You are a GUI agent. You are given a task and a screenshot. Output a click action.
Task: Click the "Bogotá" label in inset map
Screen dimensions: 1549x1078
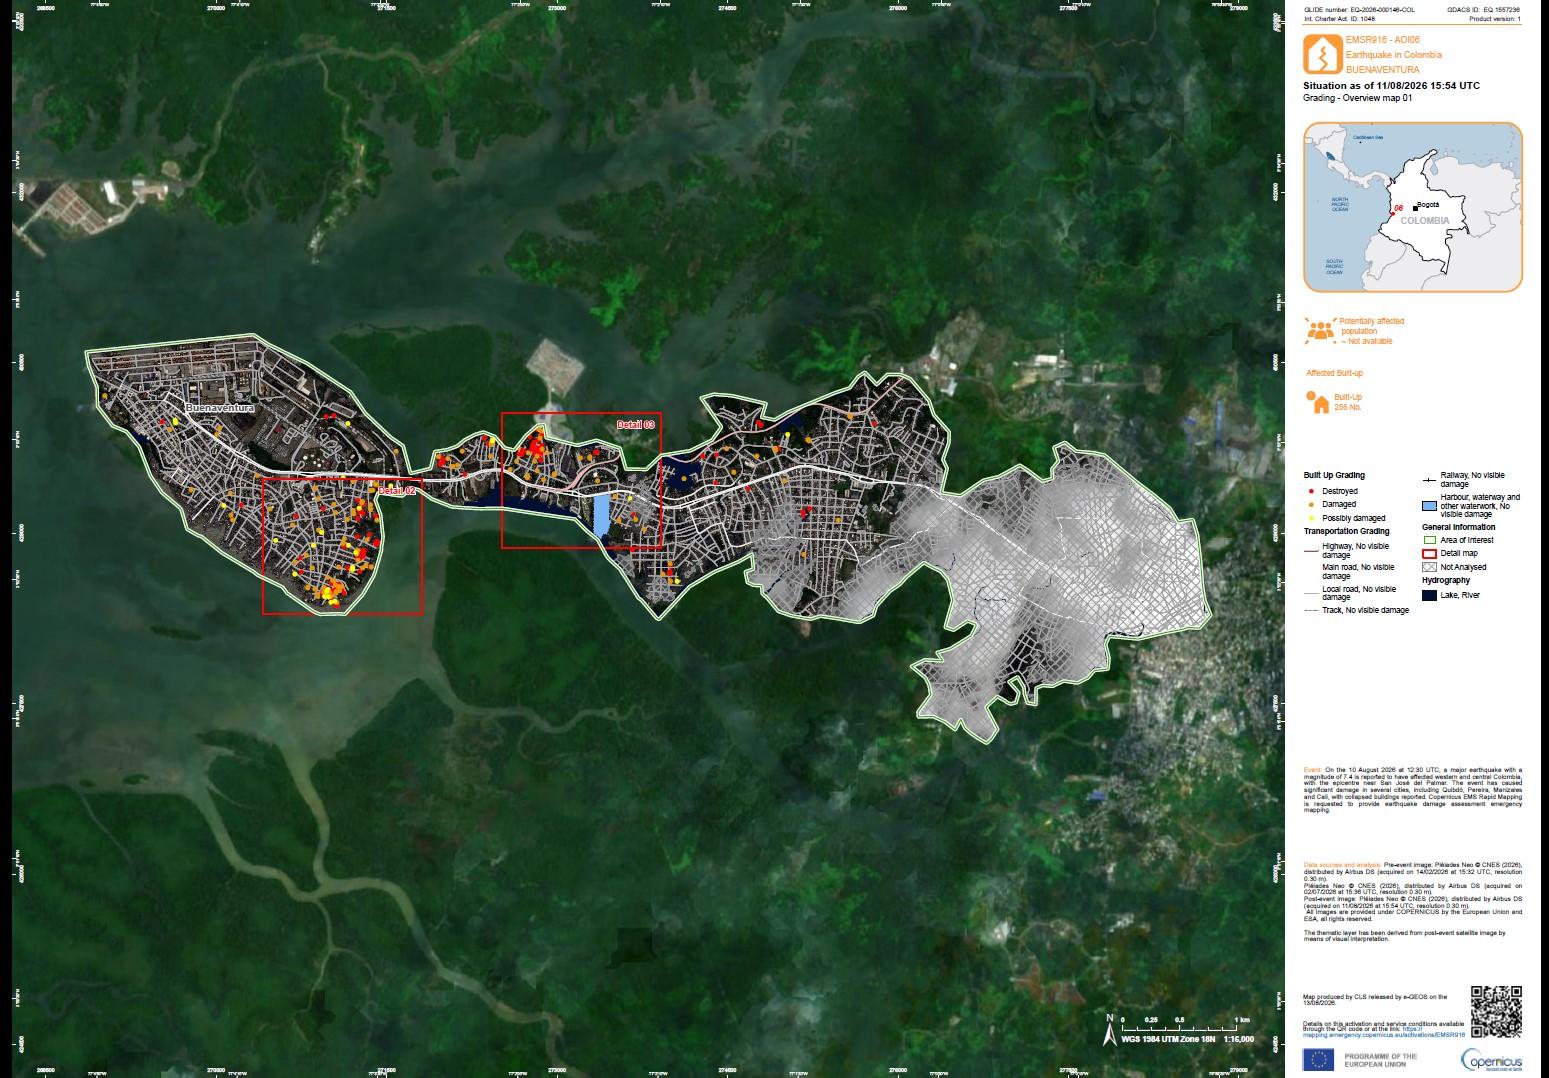coord(1427,205)
